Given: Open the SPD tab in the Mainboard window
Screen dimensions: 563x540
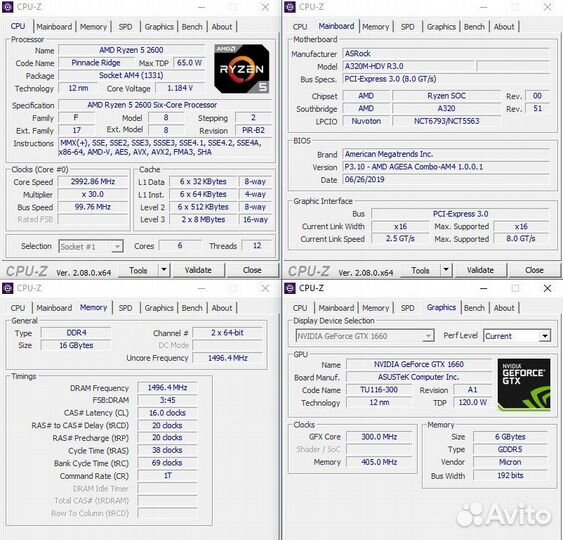Looking at the screenshot, I should [408, 27].
